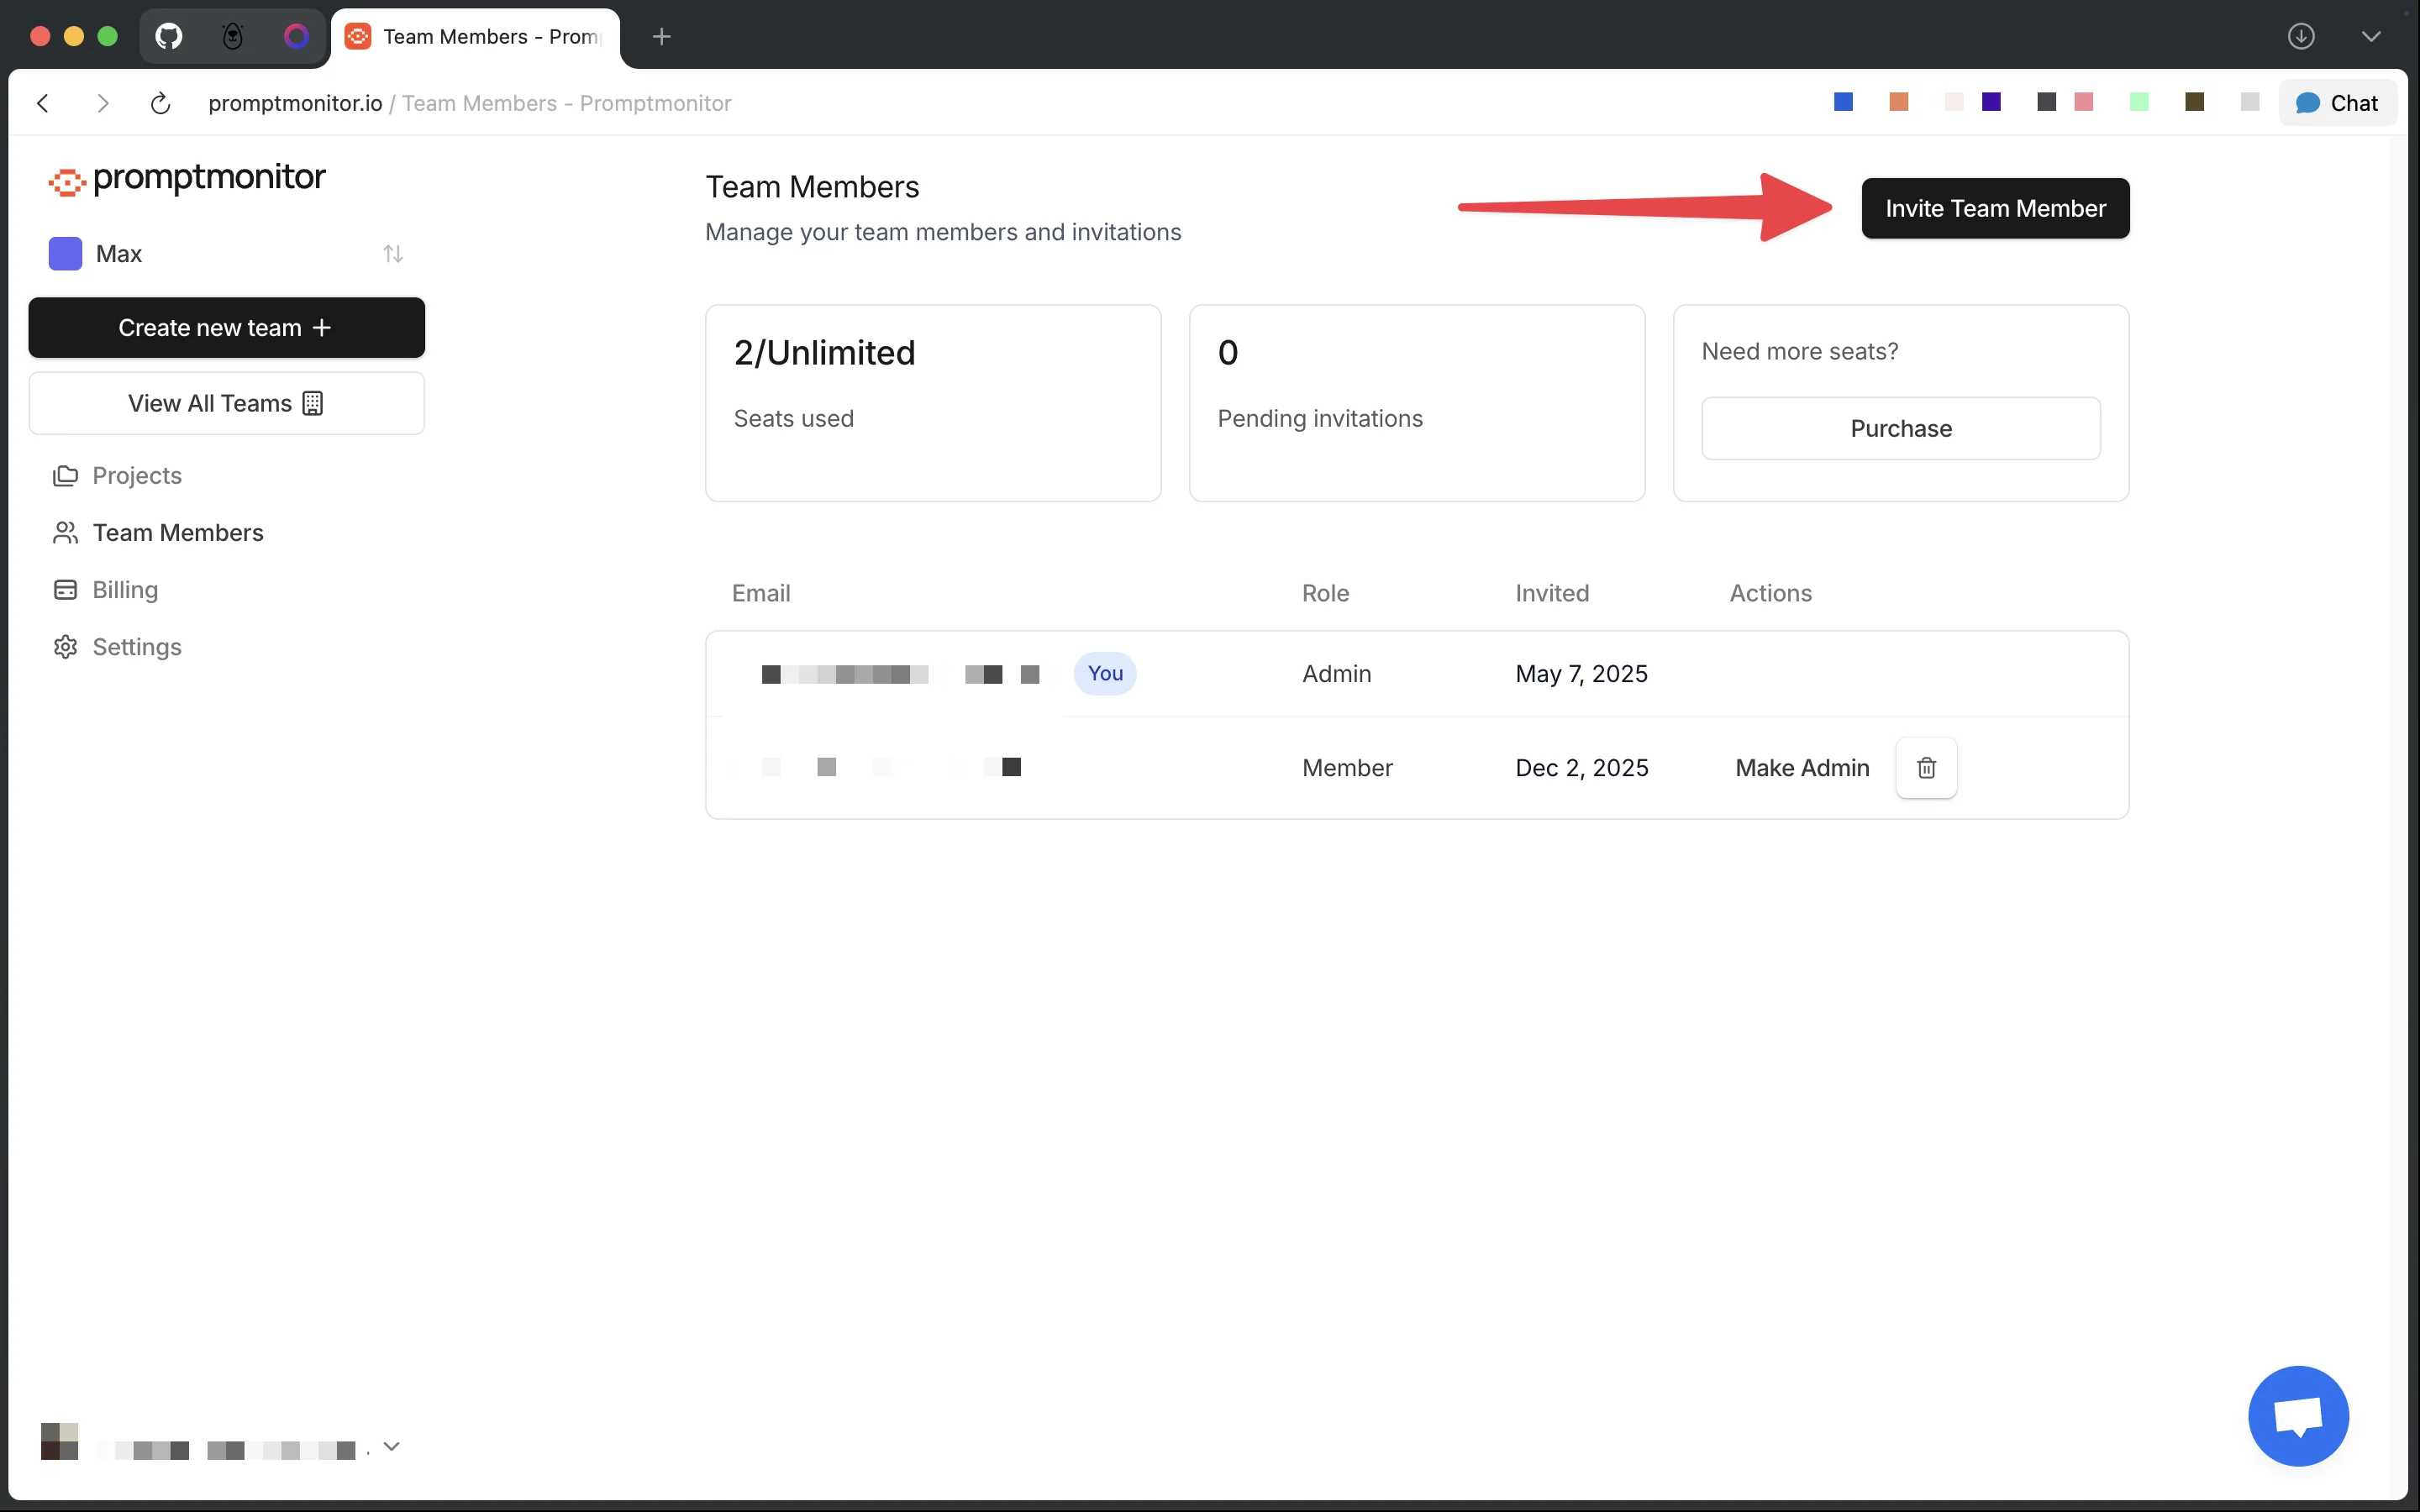This screenshot has height=1512, width=2420.
Task: Click the trash icon for the Member row
Action: (x=1926, y=767)
